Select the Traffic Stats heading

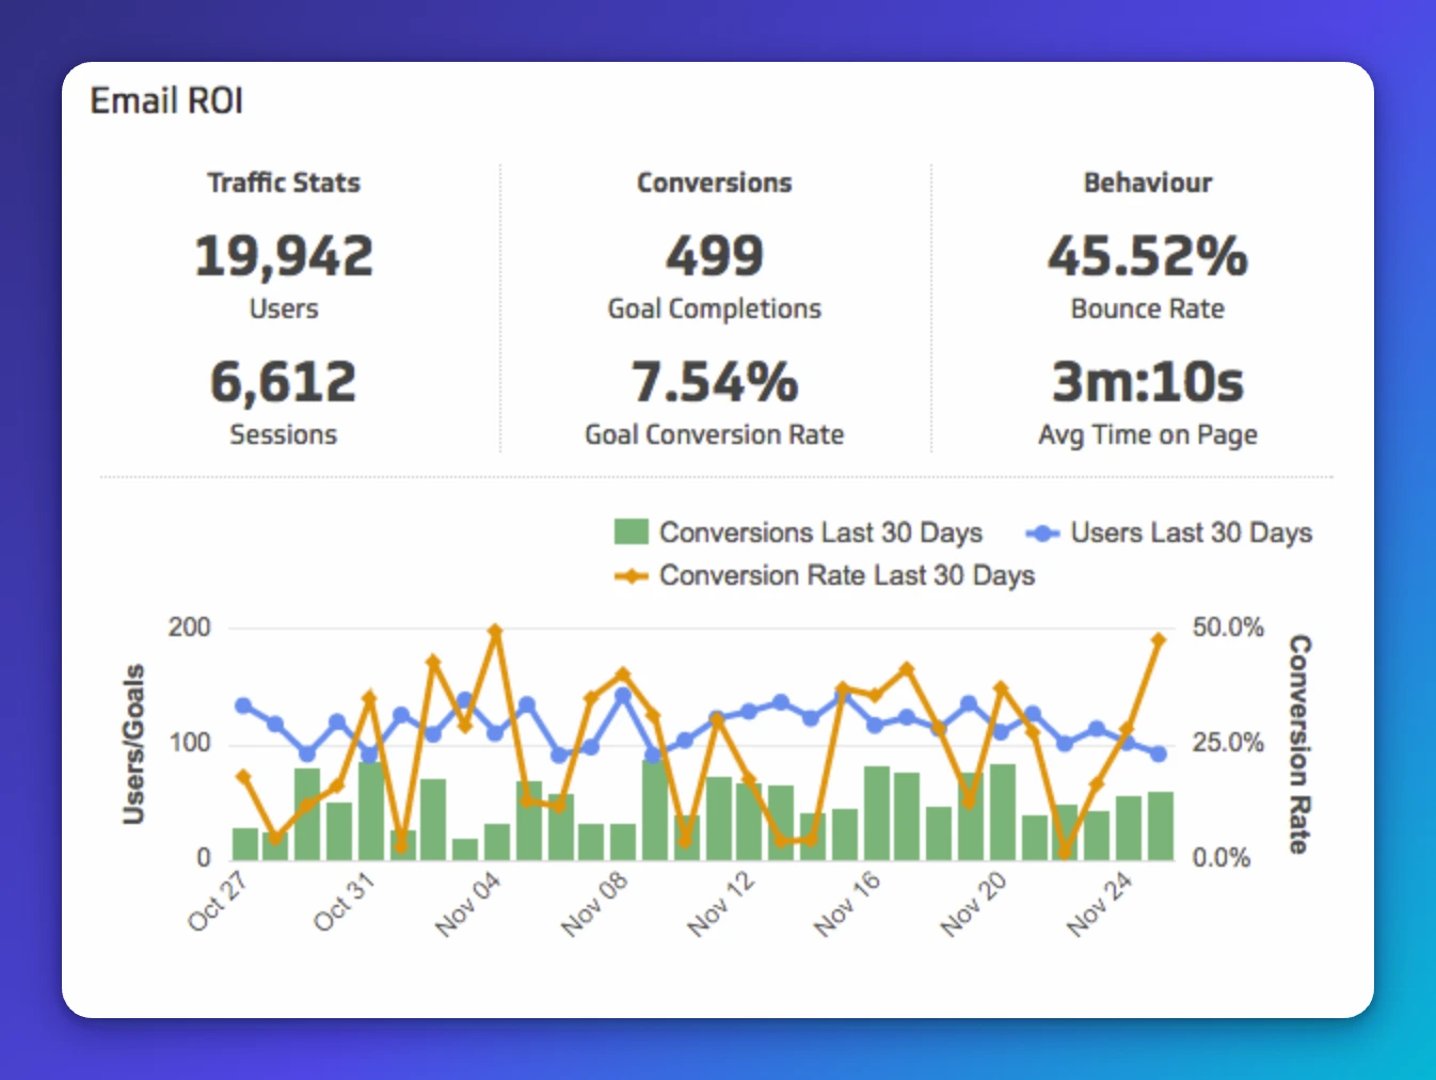pyautogui.click(x=284, y=183)
